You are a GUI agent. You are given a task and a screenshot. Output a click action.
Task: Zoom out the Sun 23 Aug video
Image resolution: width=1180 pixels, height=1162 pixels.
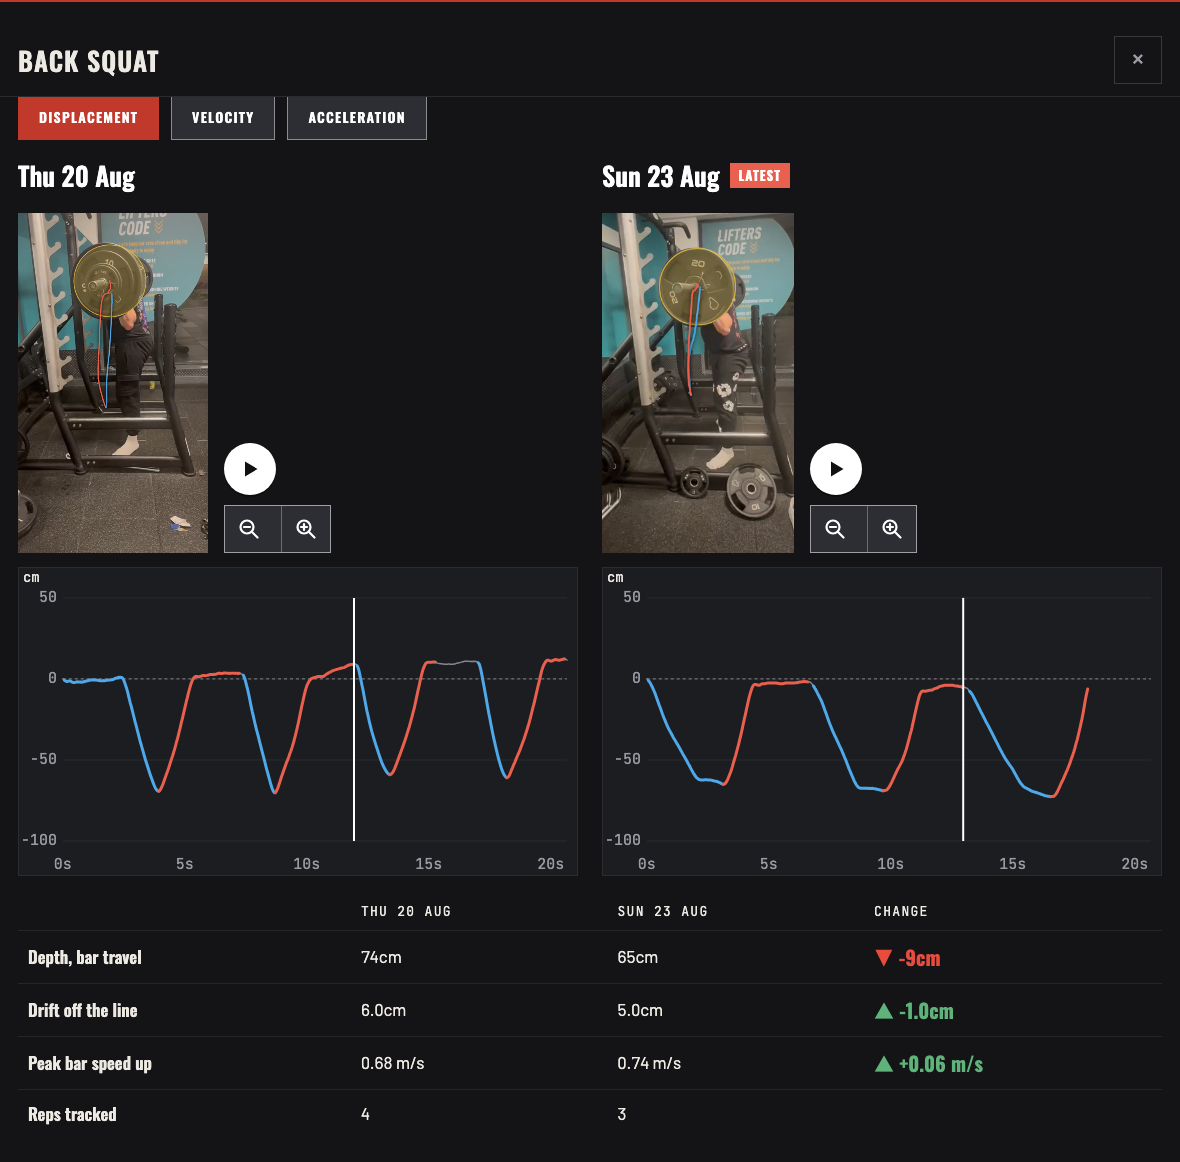[x=838, y=529]
